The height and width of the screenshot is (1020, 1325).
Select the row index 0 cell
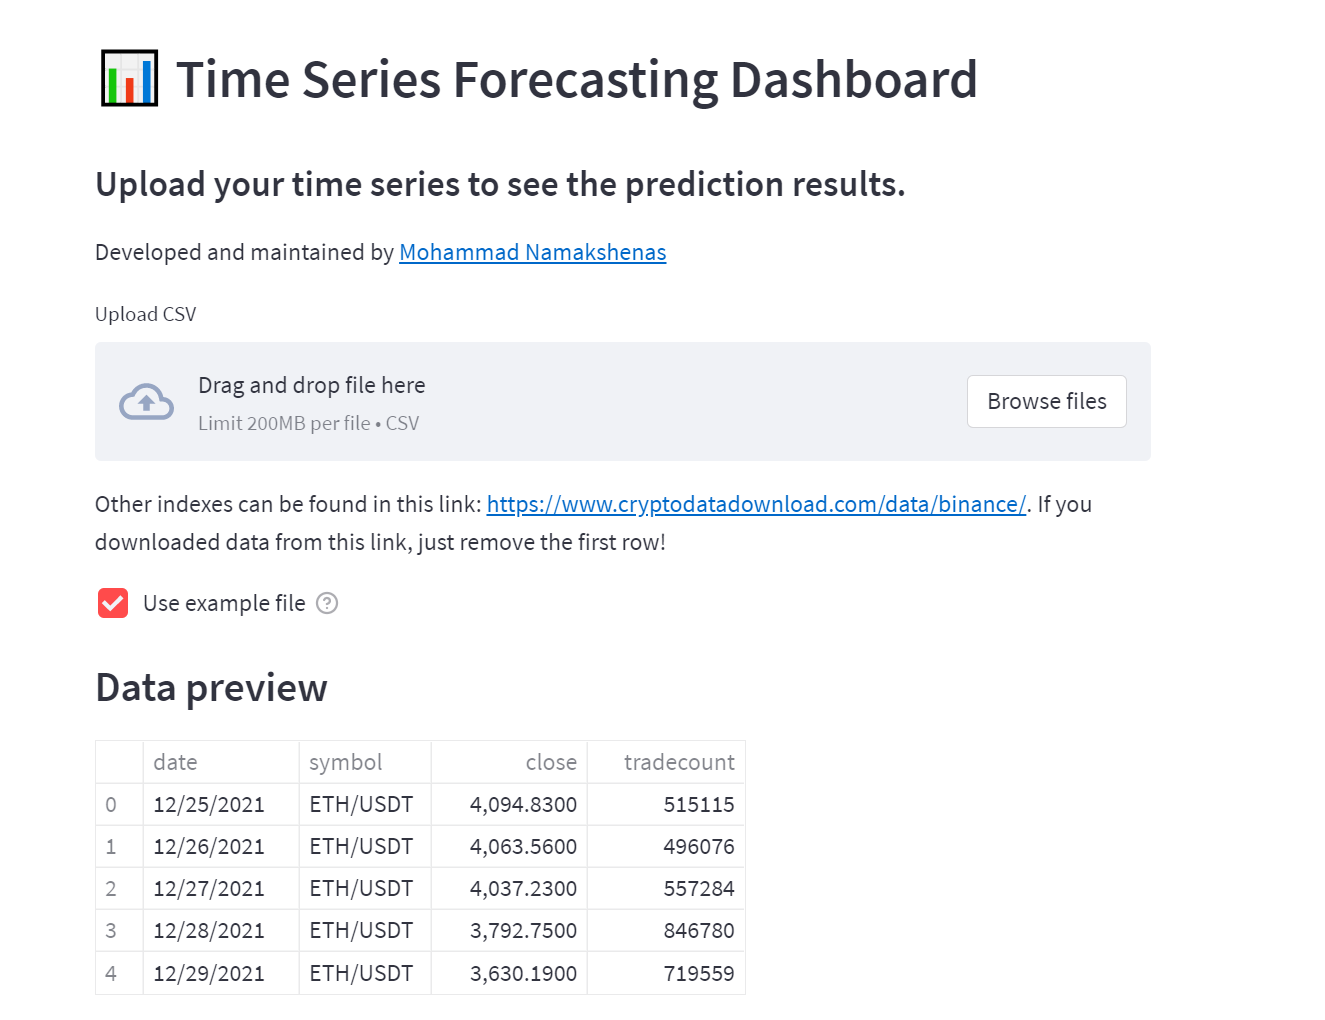[x=110, y=803]
